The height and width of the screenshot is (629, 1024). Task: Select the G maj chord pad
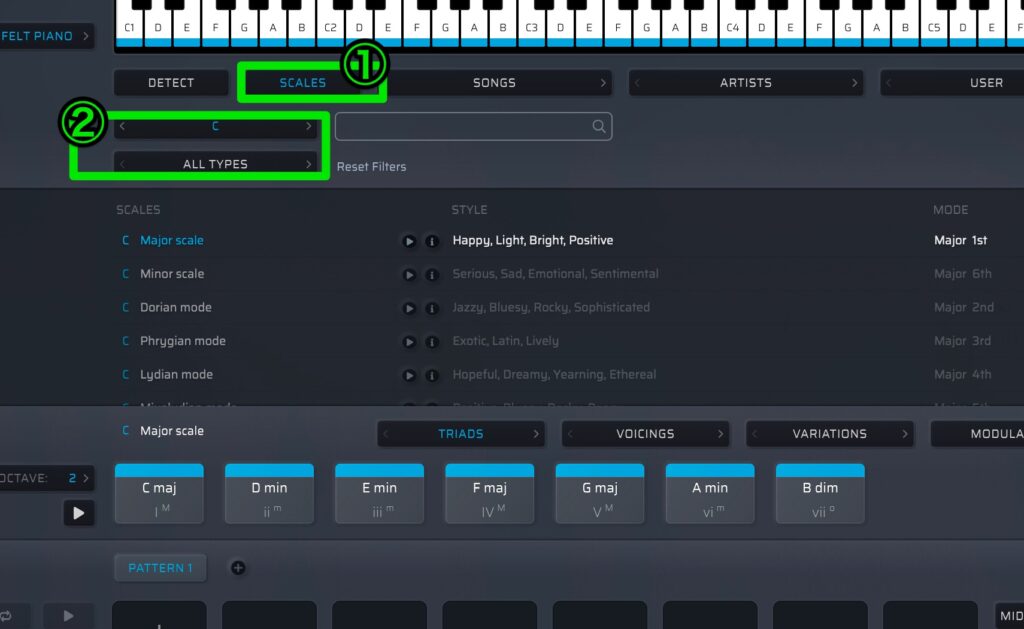click(x=600, y=493)
